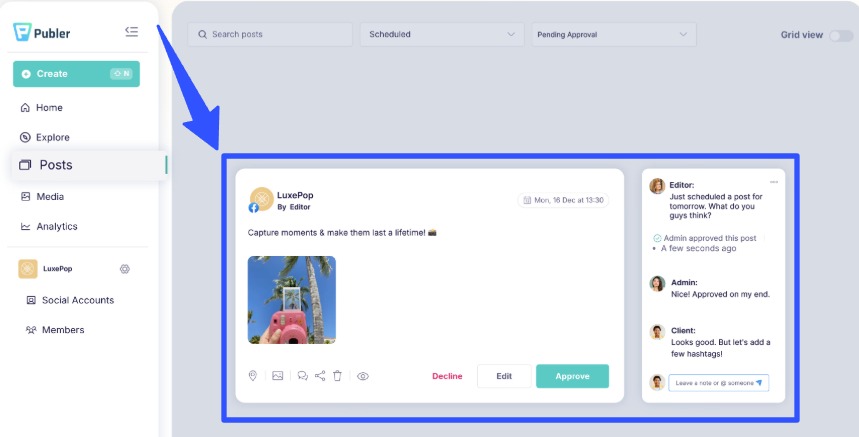Screen dimensions: 859x437
Task: Expand the Pending Approval filter dropdown
Action: coord(613,34)
